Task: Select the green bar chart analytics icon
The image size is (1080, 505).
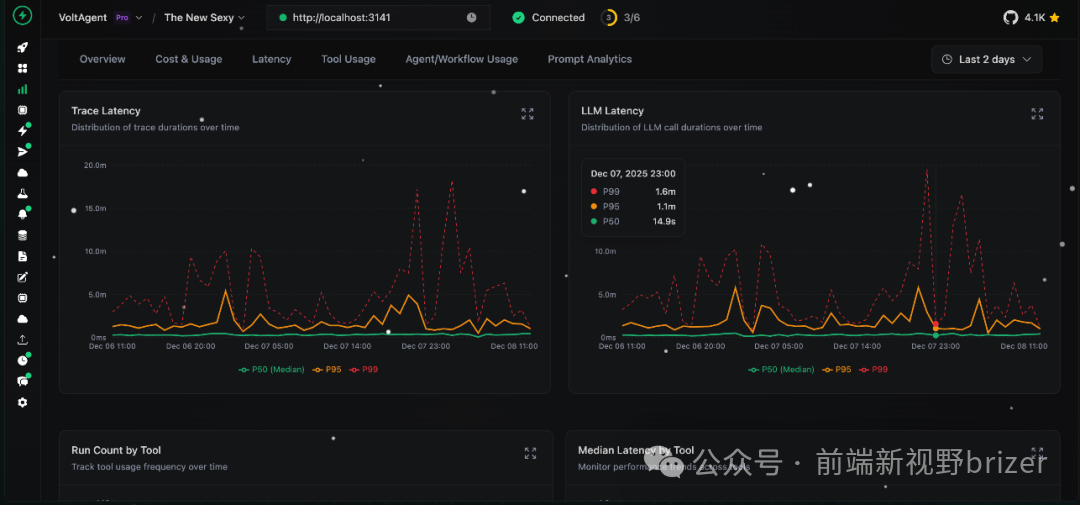Action: [22, 89]
